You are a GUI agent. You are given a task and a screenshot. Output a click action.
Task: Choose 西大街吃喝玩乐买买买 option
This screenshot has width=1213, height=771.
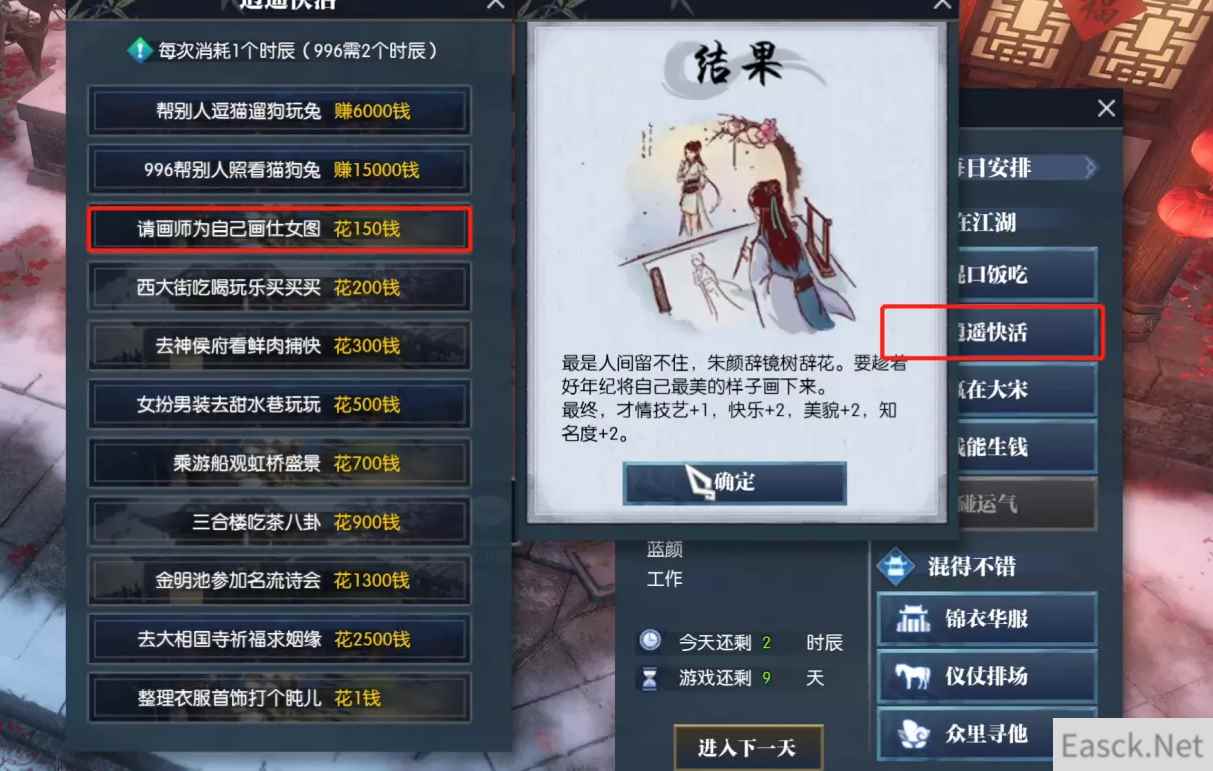[279, 287]
